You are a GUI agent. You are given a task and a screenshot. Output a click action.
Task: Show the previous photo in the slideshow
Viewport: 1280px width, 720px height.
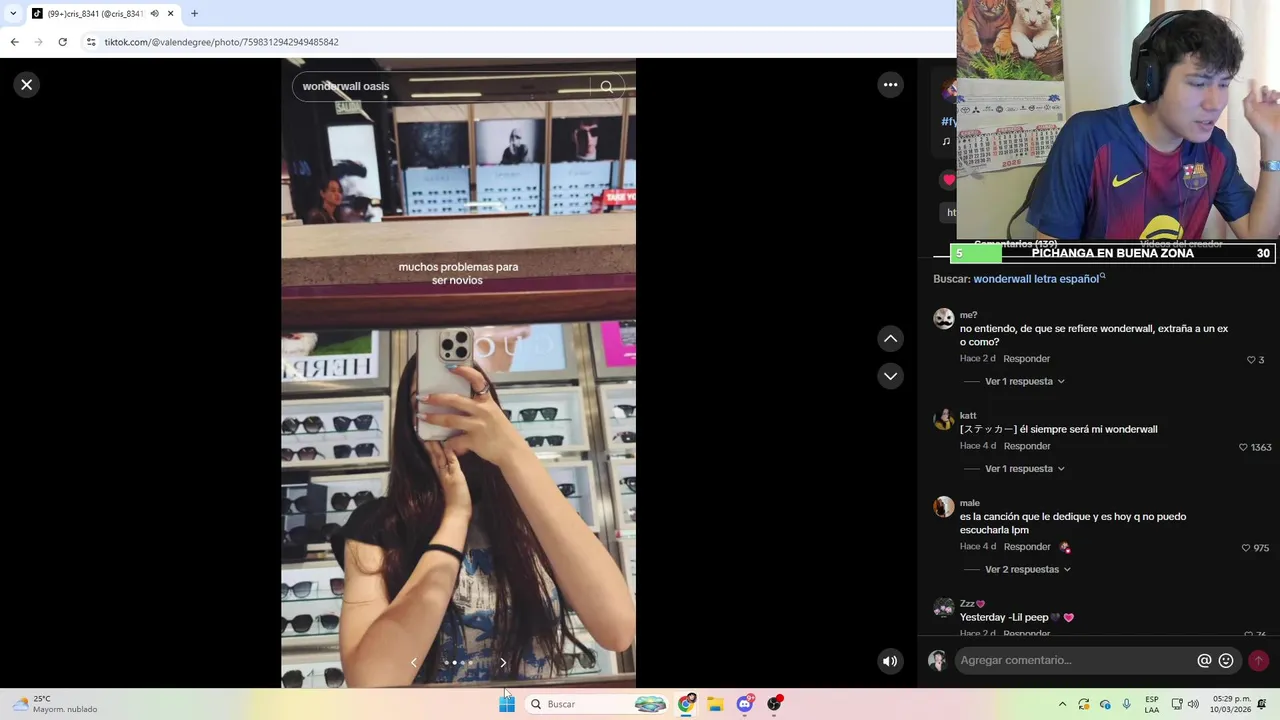pos(414,662)
